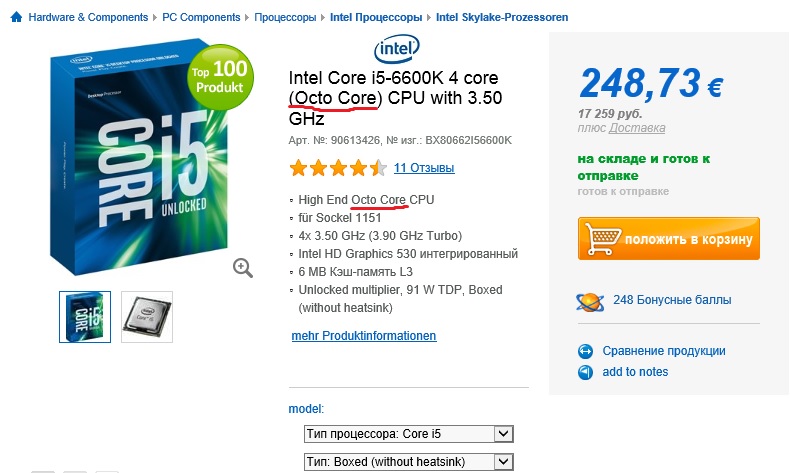Open the Доставка delivery link
The width and height of the screenshot is (790, 473).
point(637,128)
